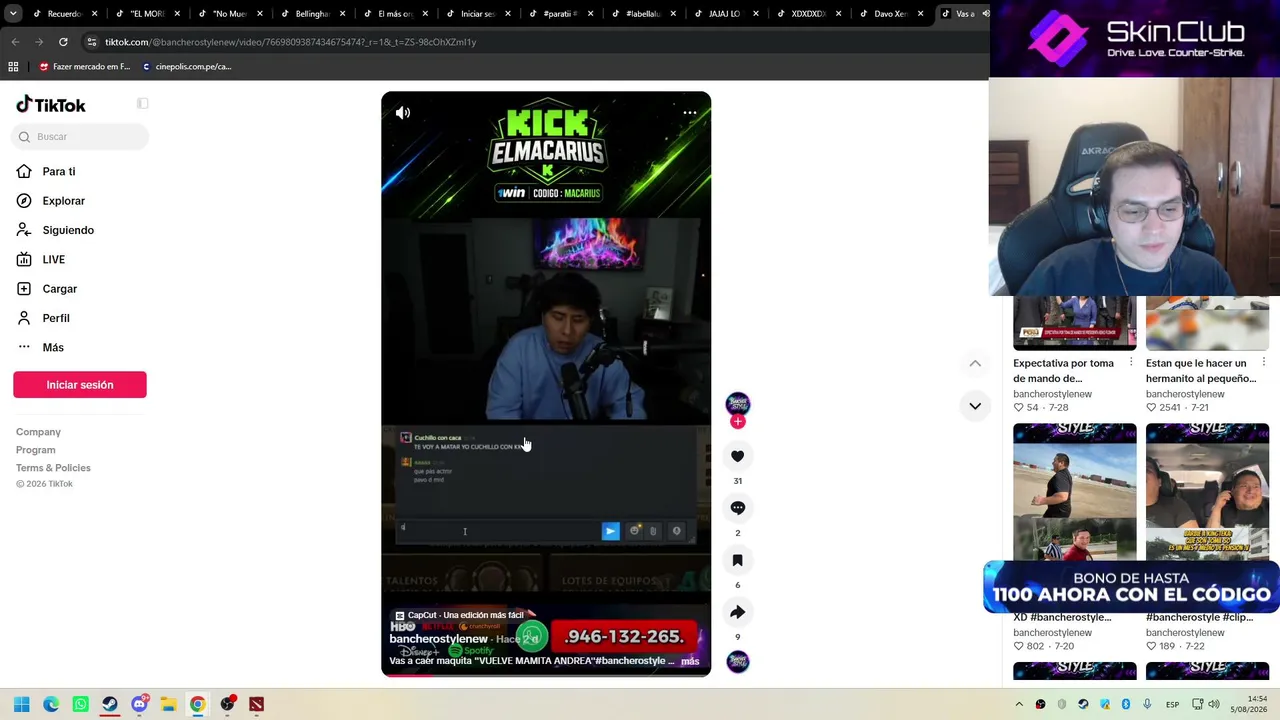Open the spinning sound disc icon
This screenshot has width=1280, height=720.
tap(737, 662)
